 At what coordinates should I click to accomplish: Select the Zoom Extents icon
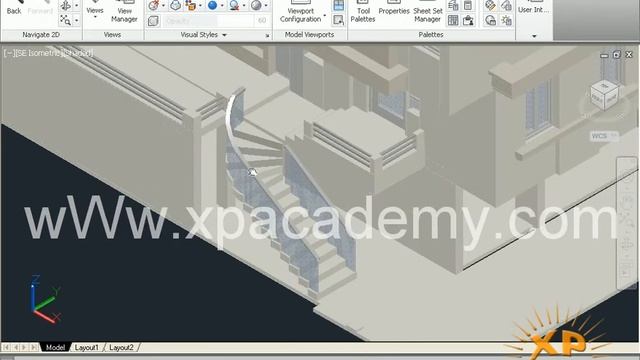[x=65, y=20]
